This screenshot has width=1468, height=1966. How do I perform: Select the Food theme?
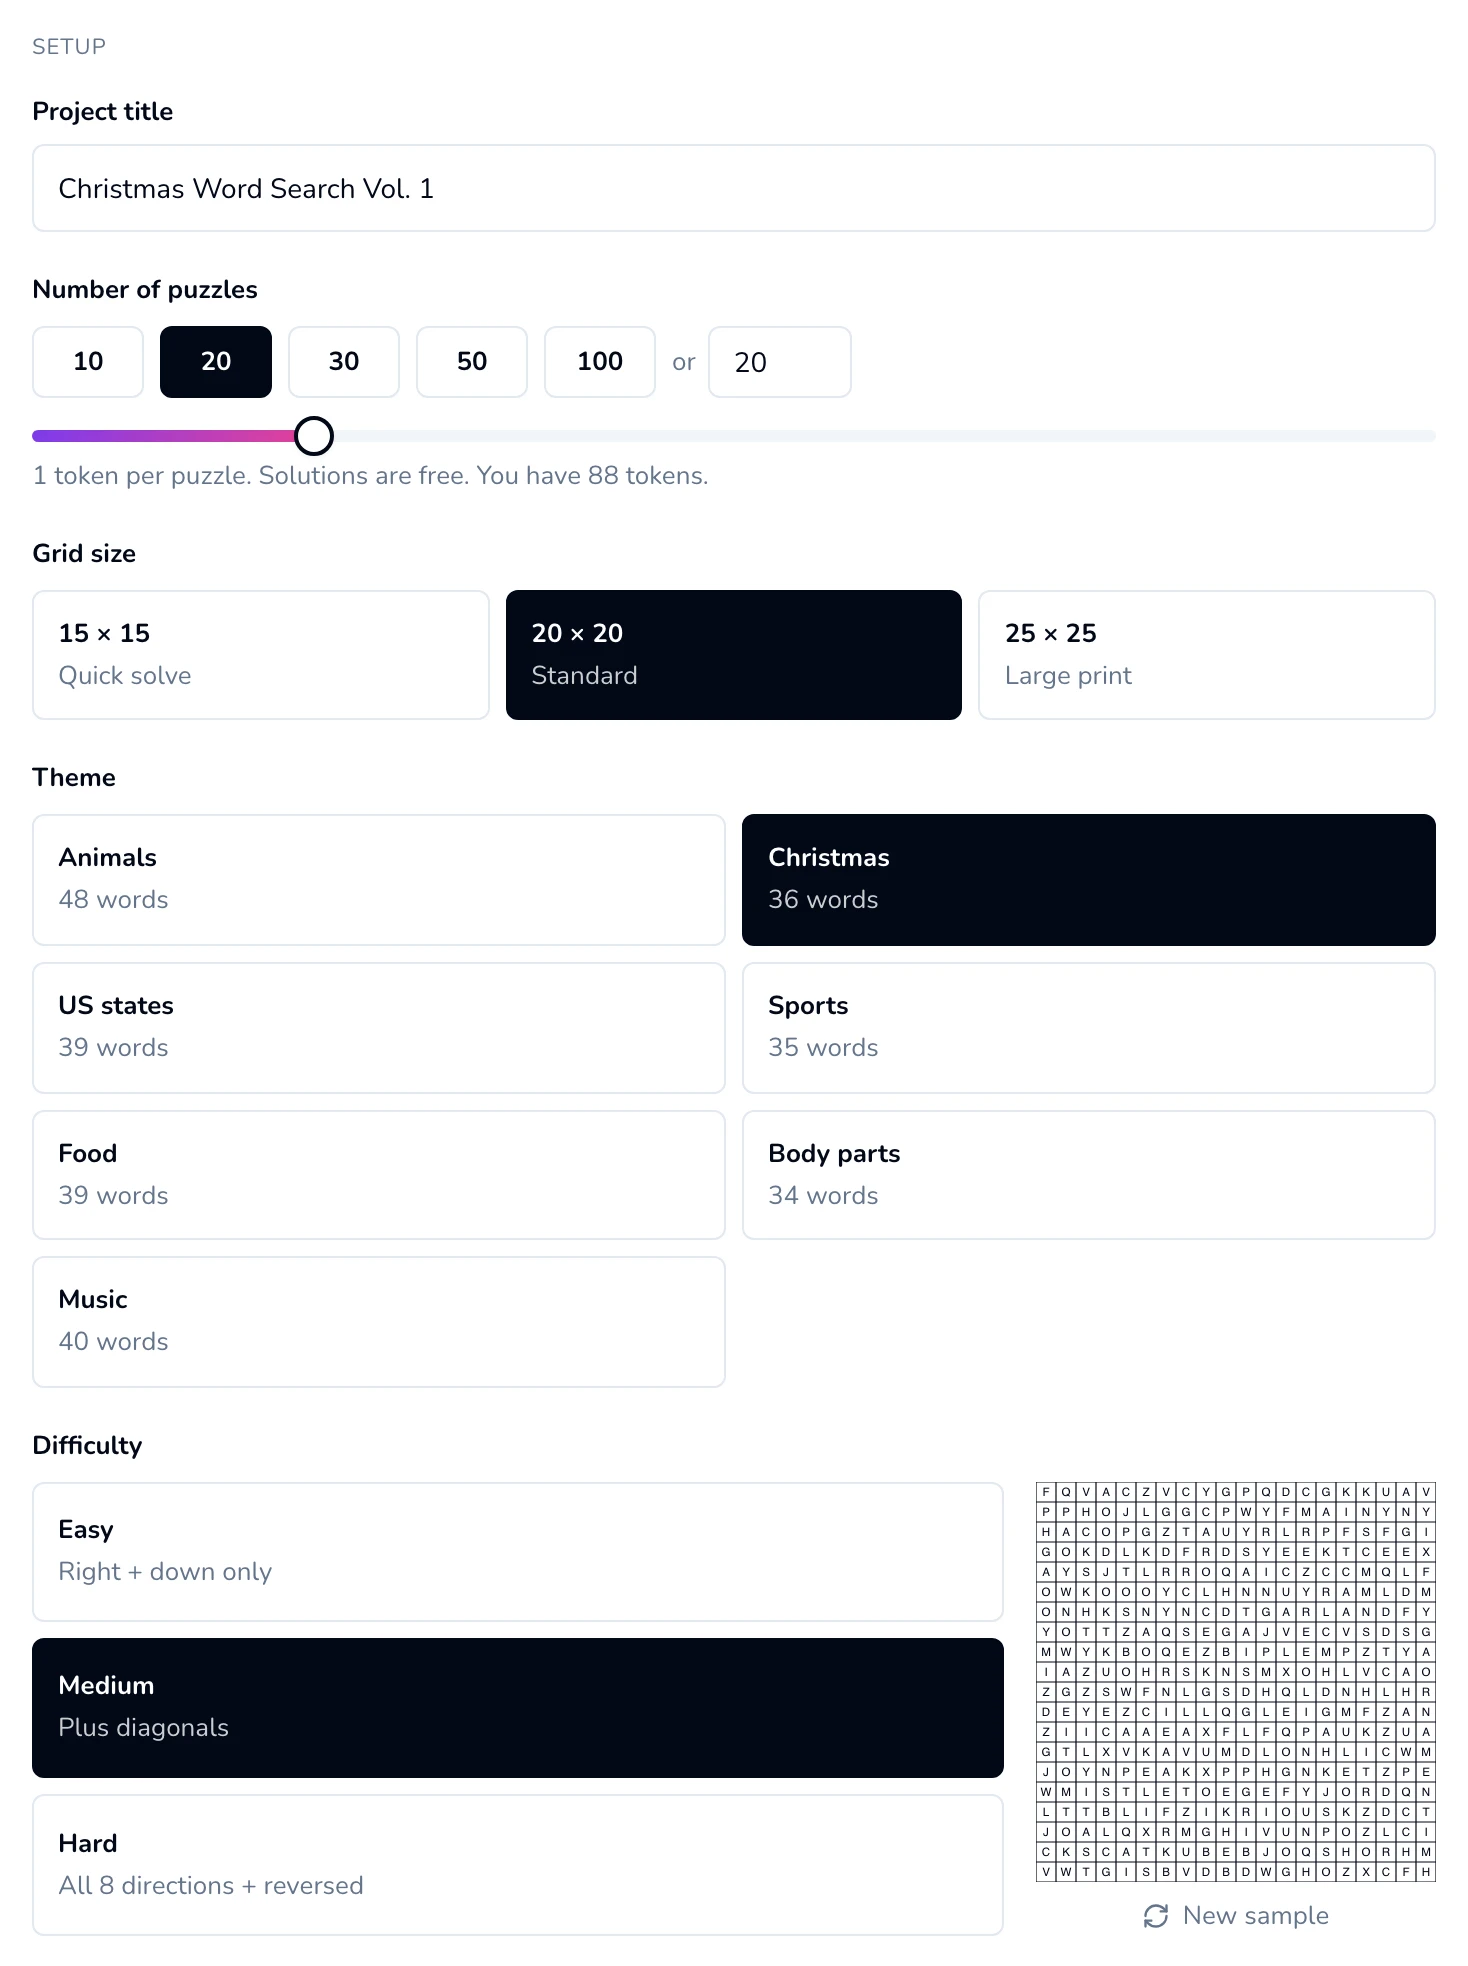click(x=379, y=1175)
